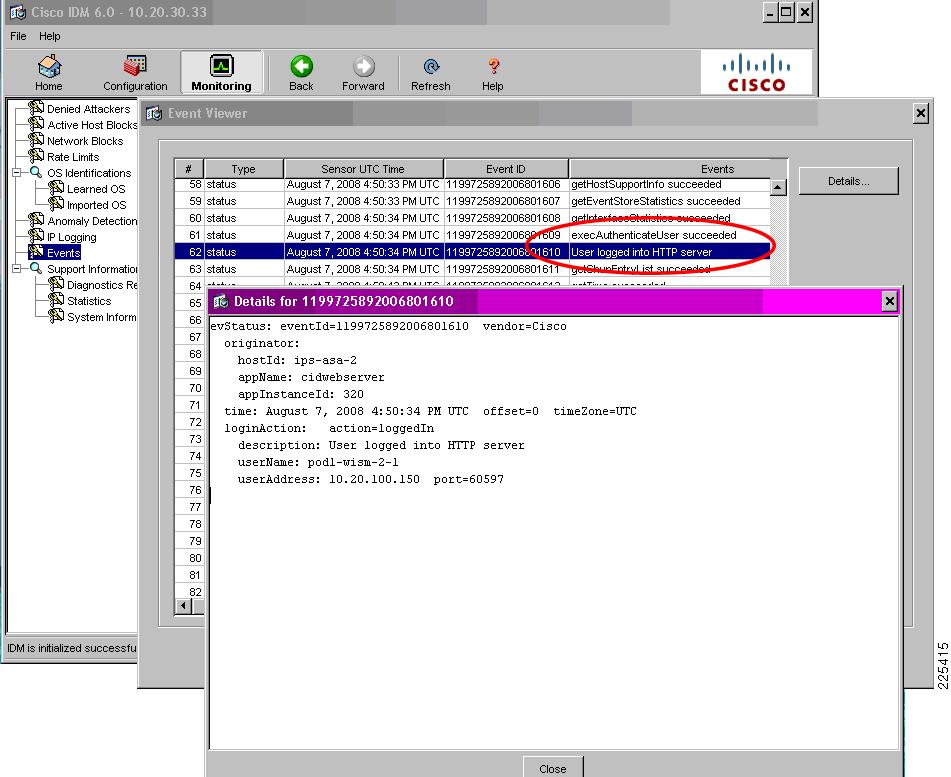This screenshot has width=951, height=777.
Task: Close the Event Viewer window
Action: point(921,113)
